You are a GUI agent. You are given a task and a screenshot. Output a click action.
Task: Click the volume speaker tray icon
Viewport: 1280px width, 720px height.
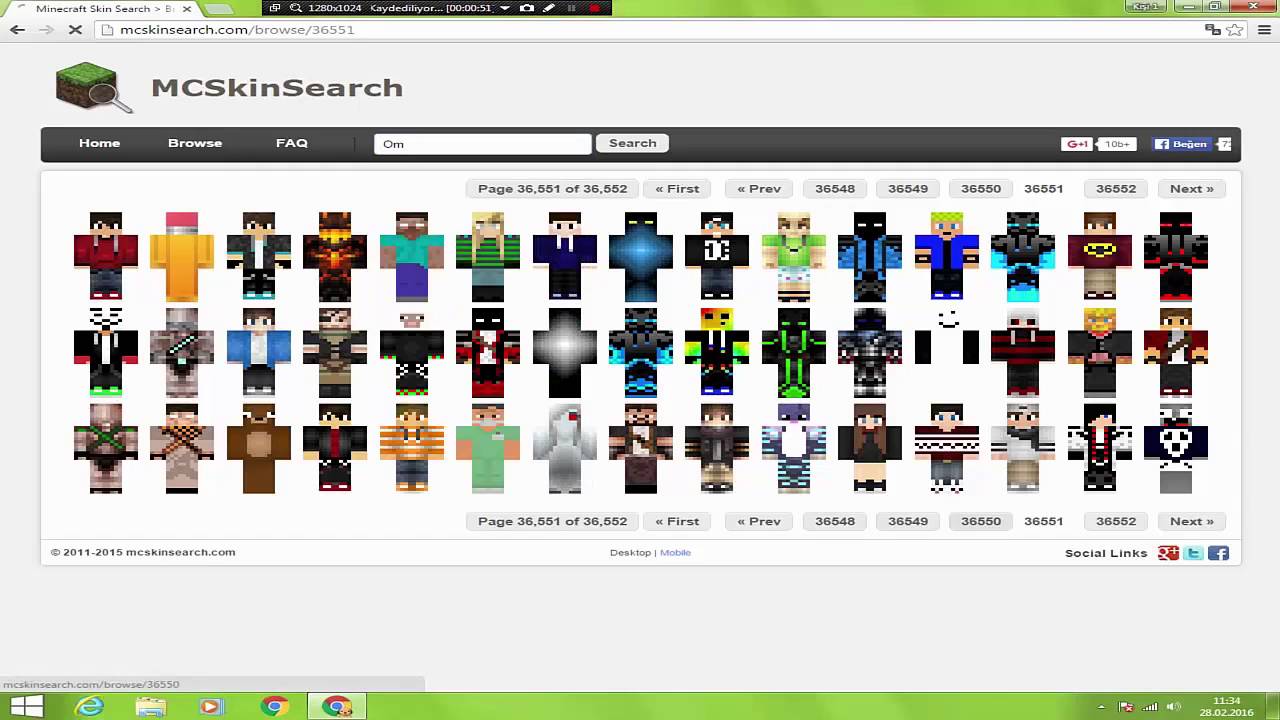[1174, 707]
